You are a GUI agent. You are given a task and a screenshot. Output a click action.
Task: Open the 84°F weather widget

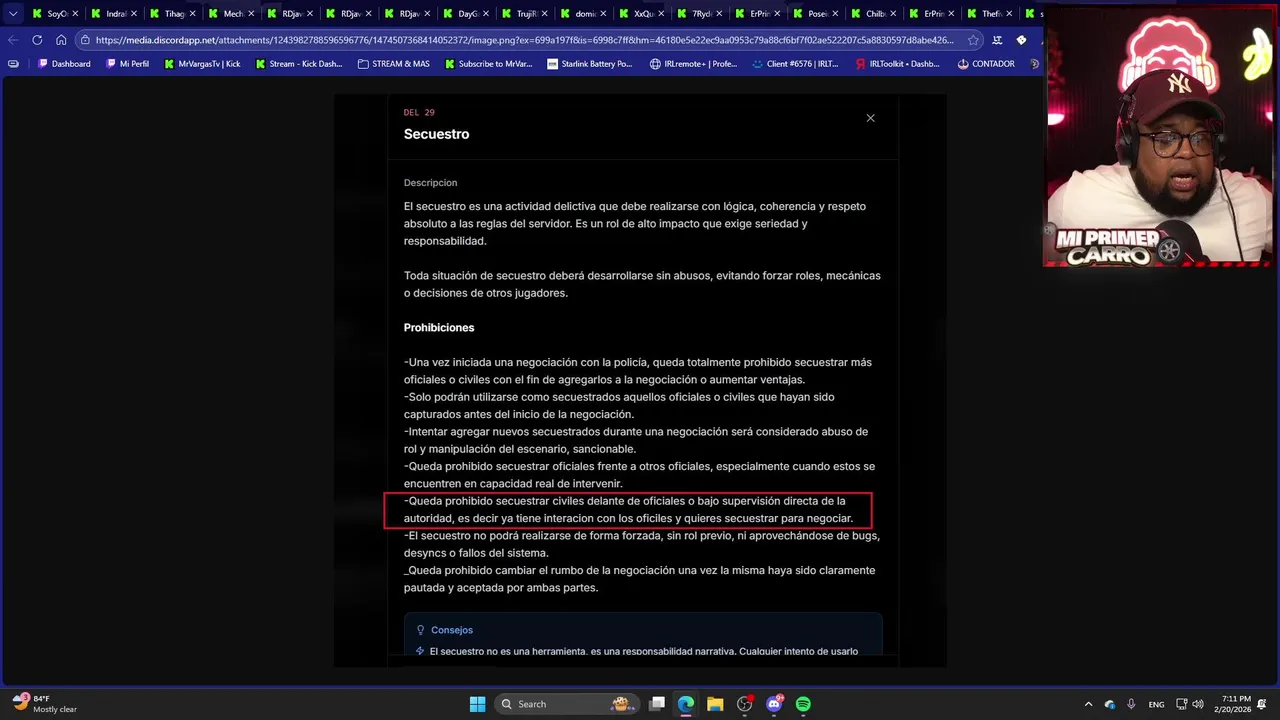(x=46, y=704)
